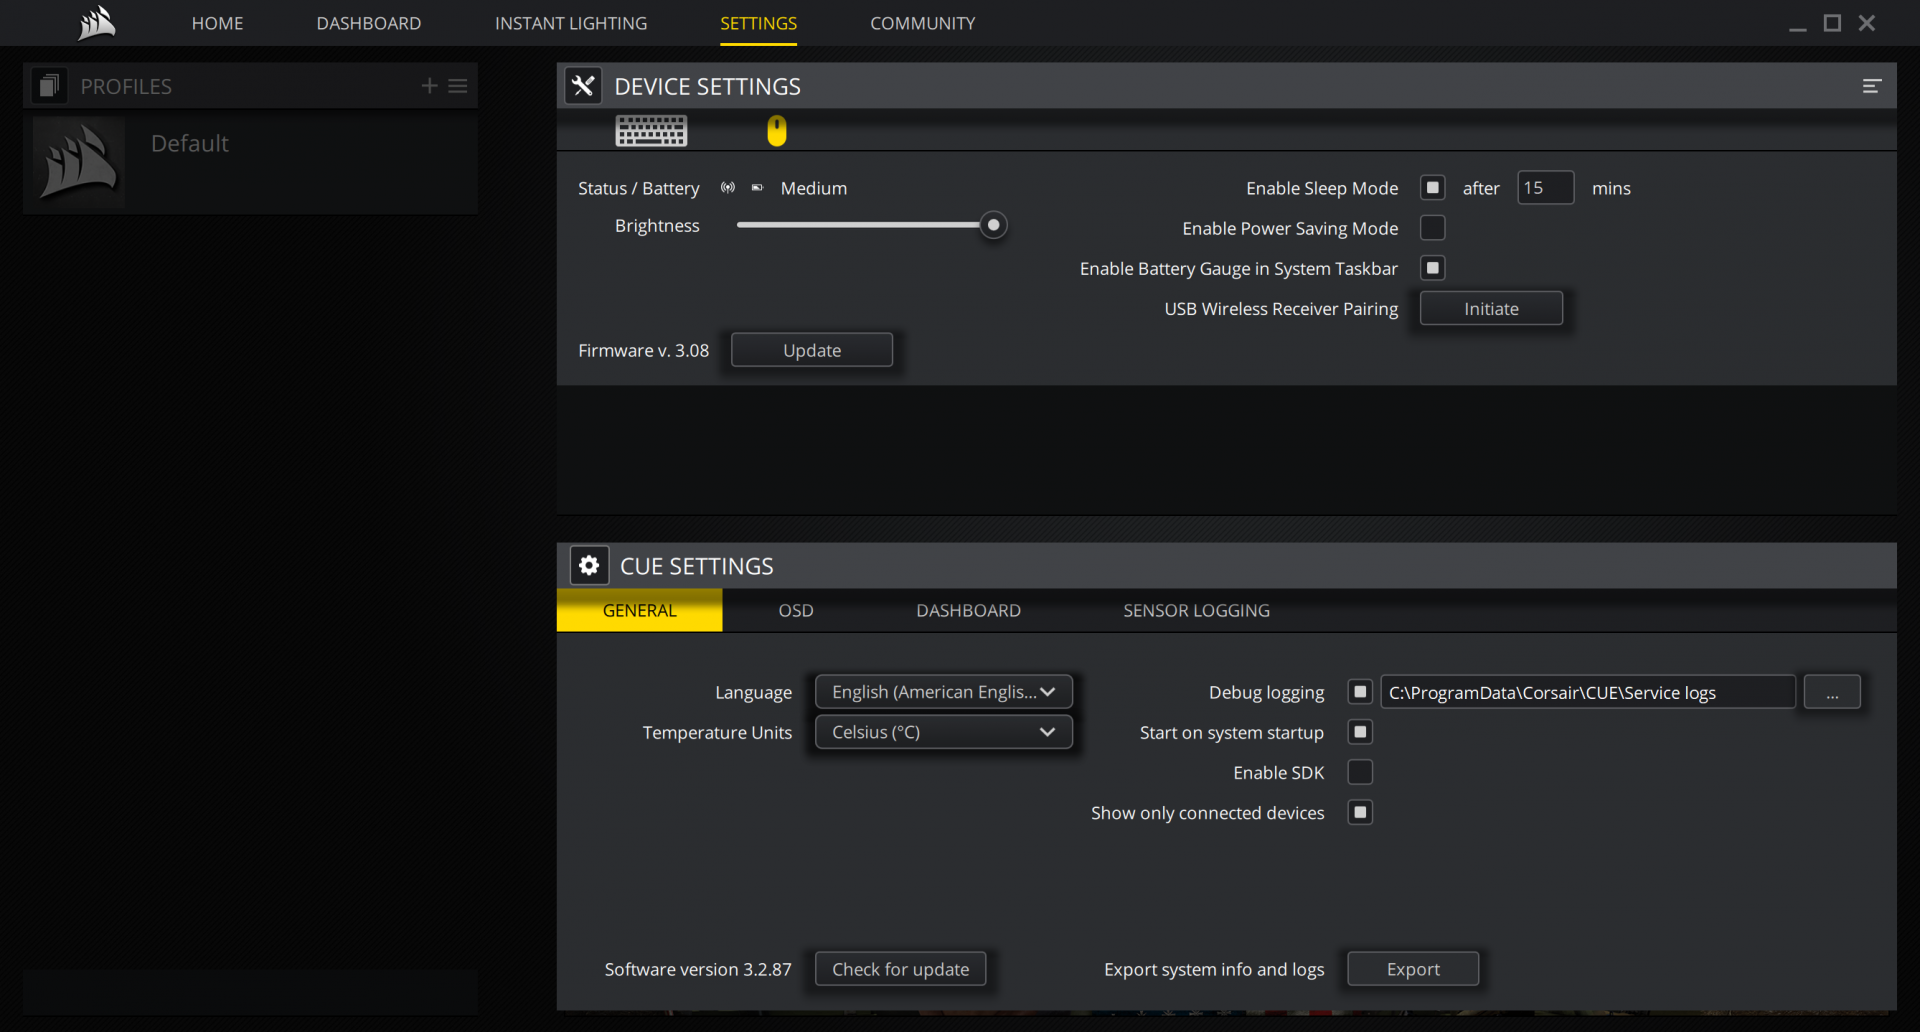The width and height of the screenshot is (1920, 1032).
Task: Open the profiles hamburger menu
Action: click(x=458, y=86)
